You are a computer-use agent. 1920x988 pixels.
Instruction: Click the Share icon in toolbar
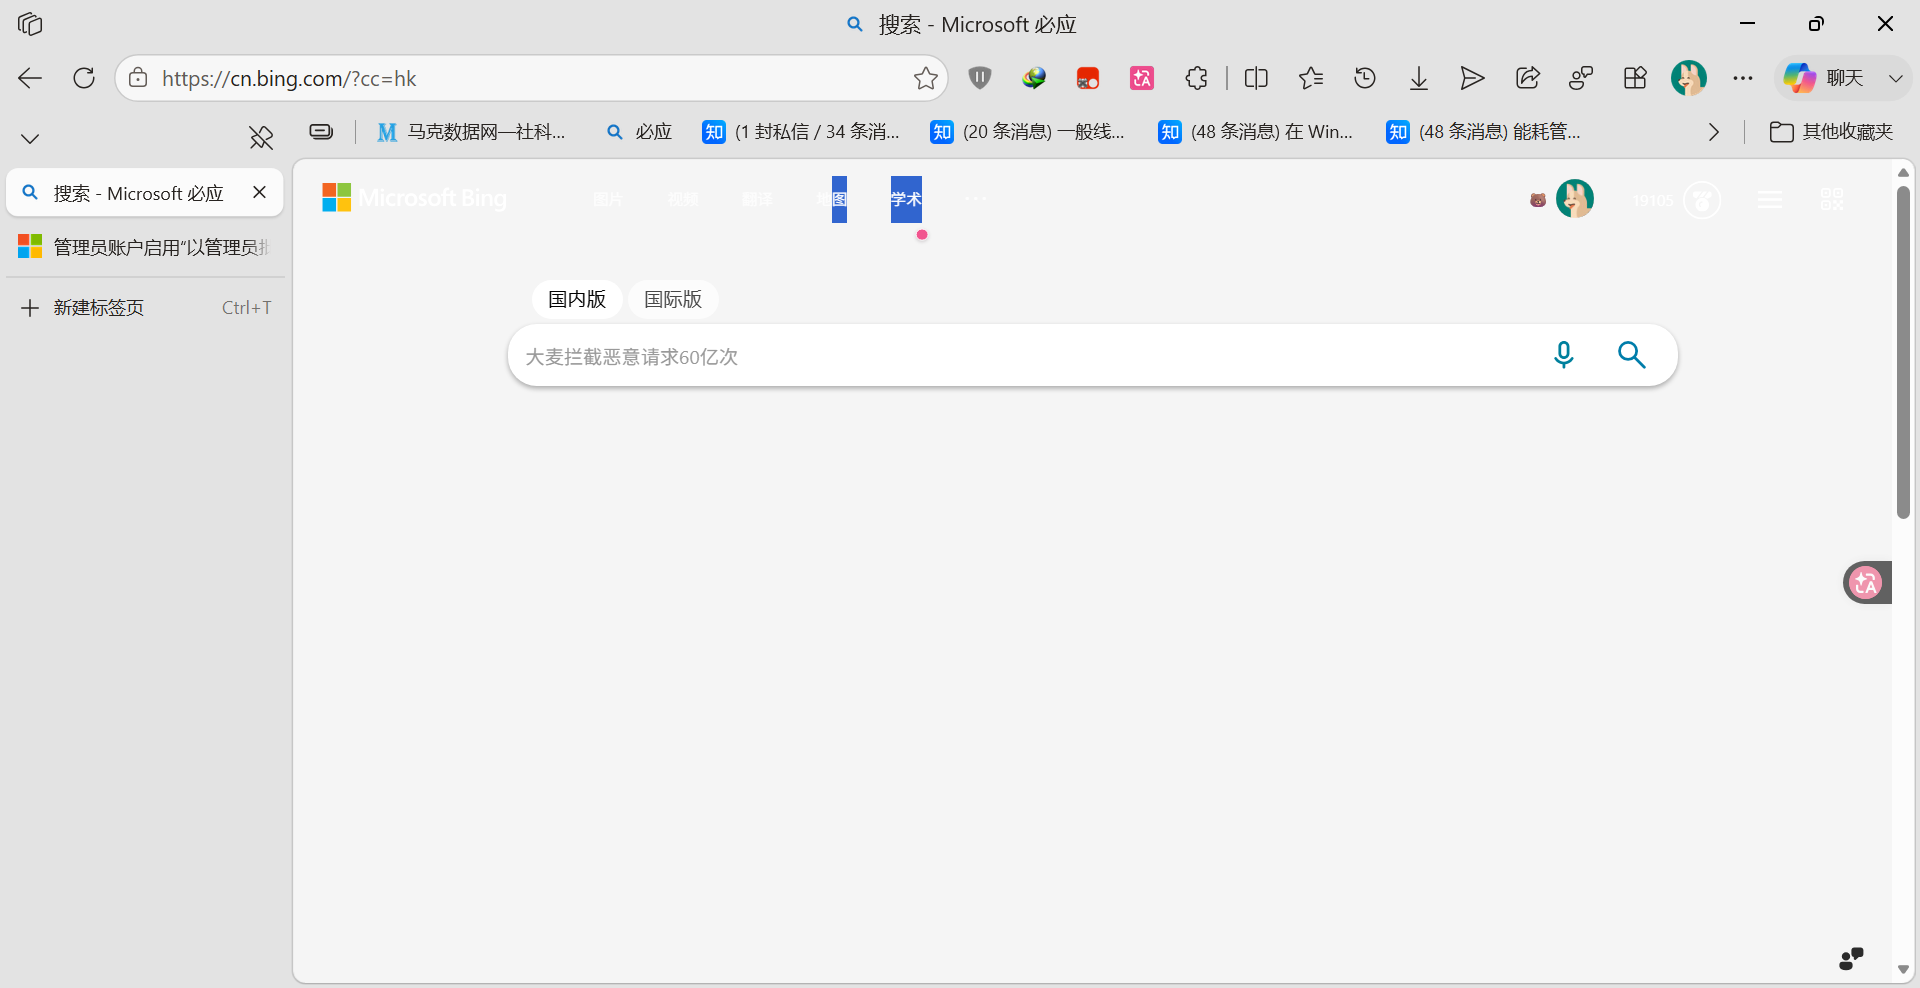pyautogui.click(x=1527, y=78)
